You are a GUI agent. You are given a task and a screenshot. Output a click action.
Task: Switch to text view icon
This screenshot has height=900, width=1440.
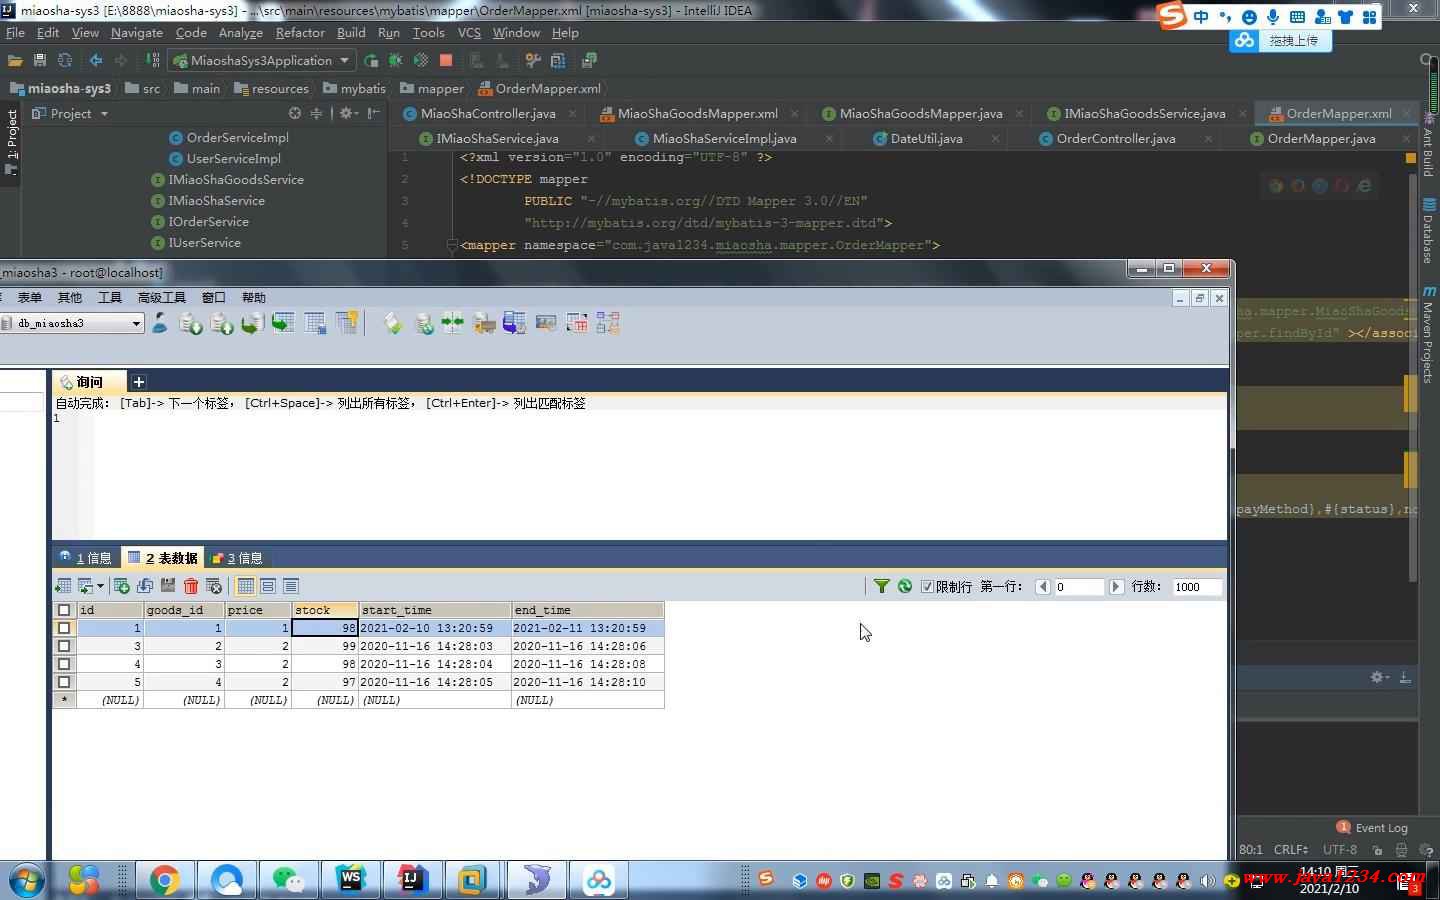tap(291, 586)
